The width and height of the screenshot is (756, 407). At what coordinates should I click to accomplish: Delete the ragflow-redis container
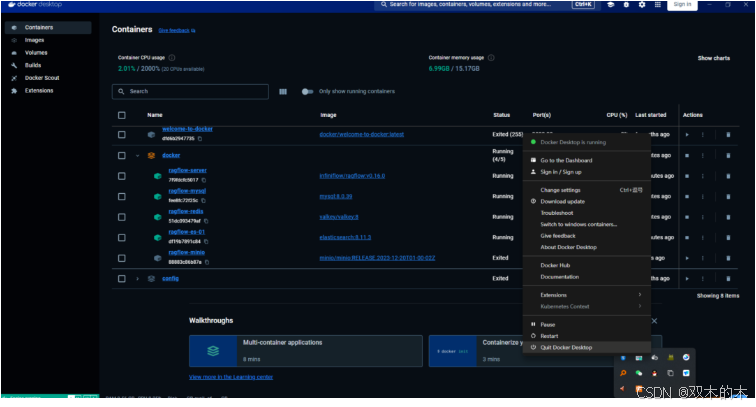(728, 217)
